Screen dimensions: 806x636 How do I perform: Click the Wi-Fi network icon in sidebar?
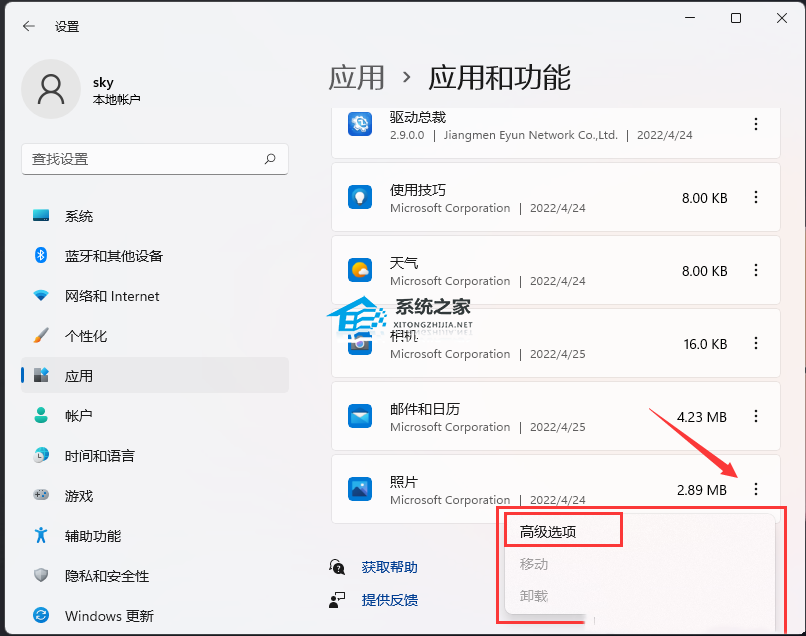[41, 296]
